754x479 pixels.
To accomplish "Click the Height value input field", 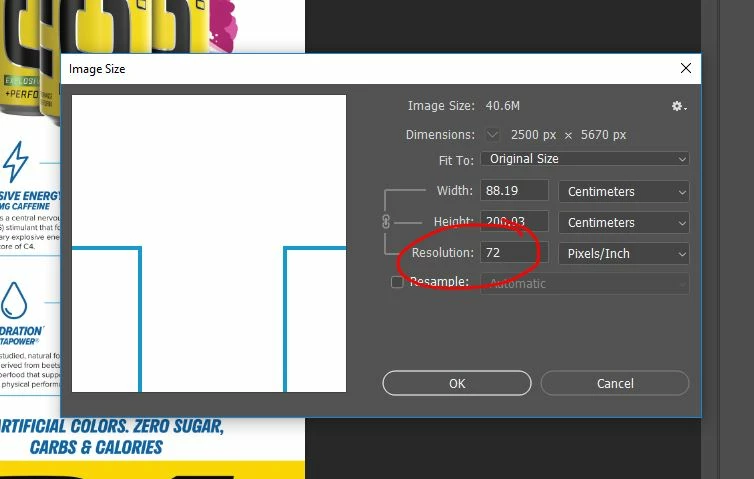I will pos(515,221).
